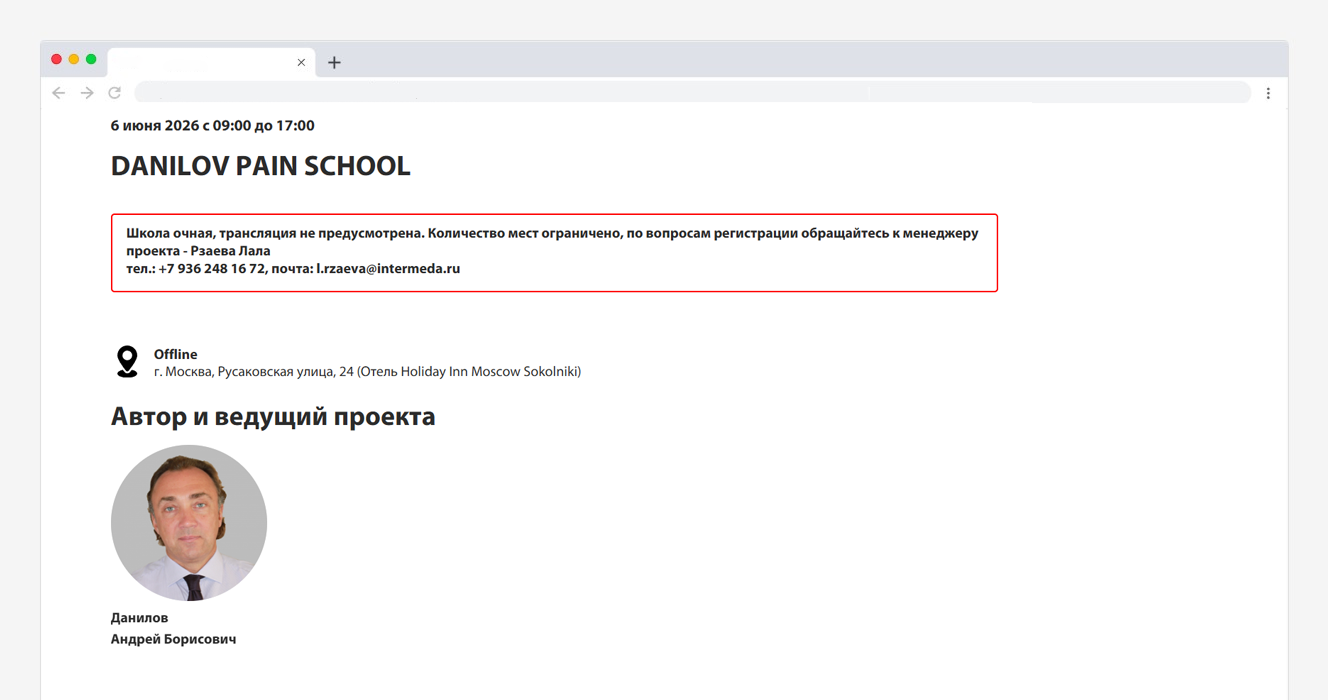Click the address Русаковская улица, 24
The width and height of the screenshot is (1328, 700).
(x=286, y=372)
